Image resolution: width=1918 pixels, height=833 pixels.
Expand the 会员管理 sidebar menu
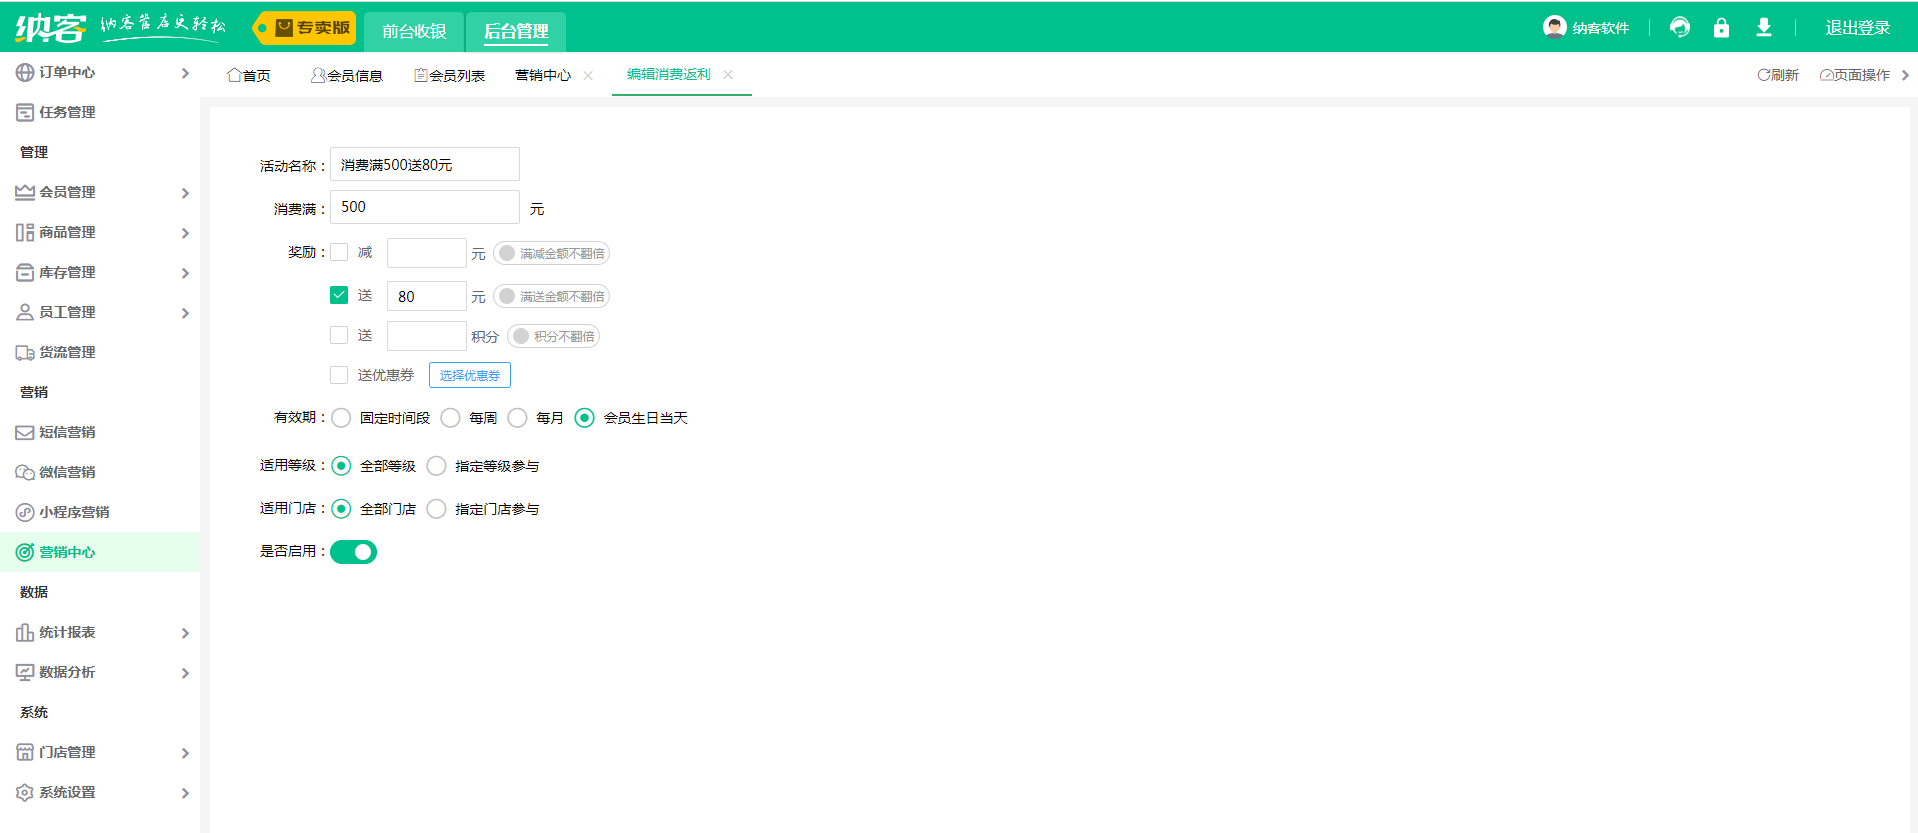[x=100, y=192]
